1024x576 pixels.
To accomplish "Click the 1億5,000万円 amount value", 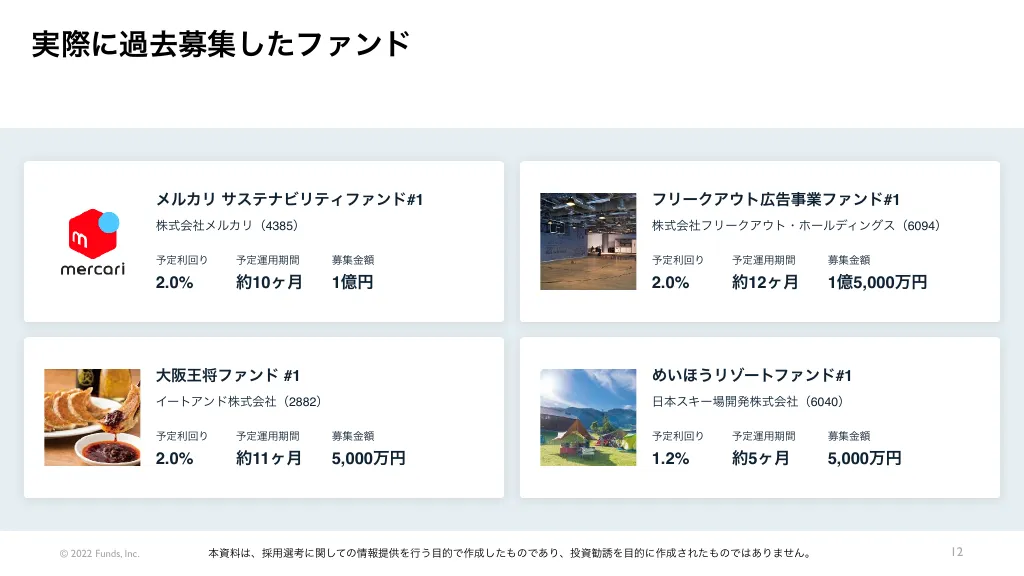I will (877, 282).
